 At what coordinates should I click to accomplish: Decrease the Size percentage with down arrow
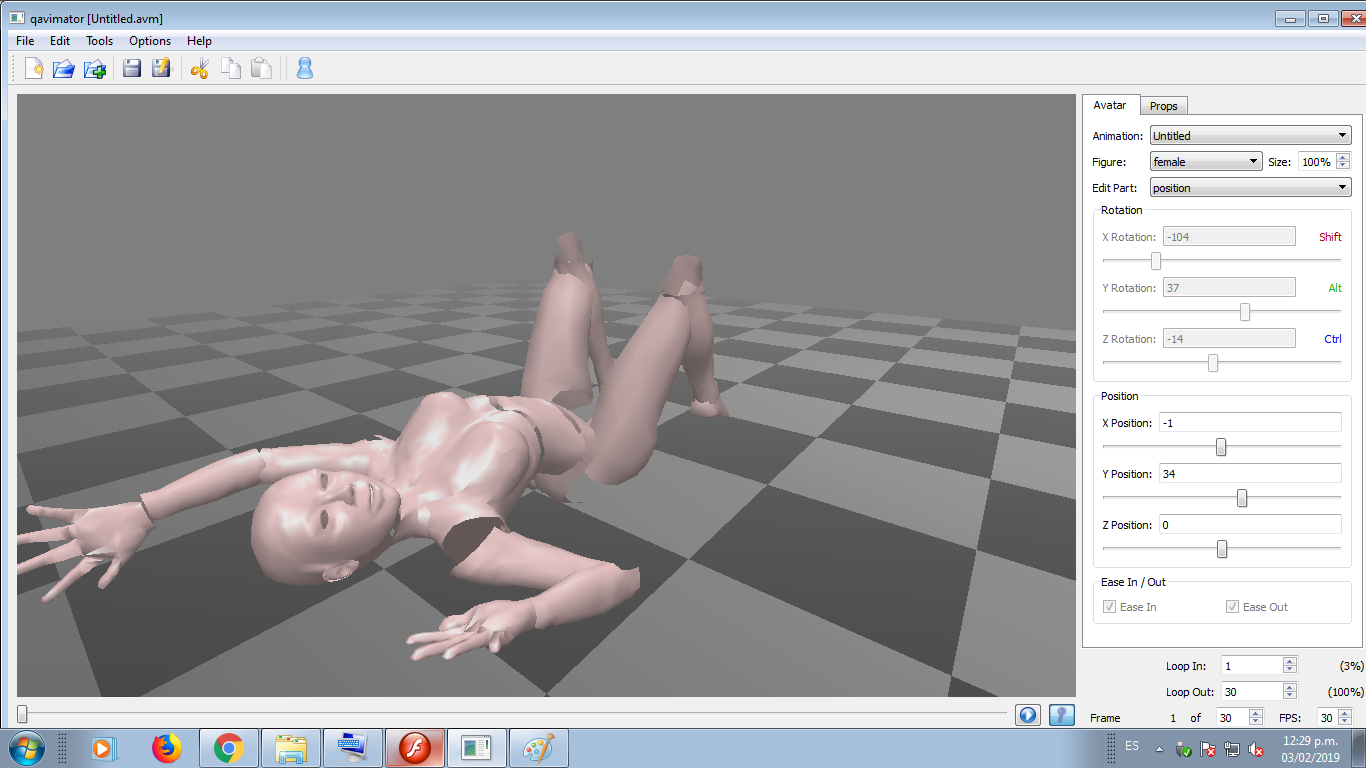tap(1342, 166)
